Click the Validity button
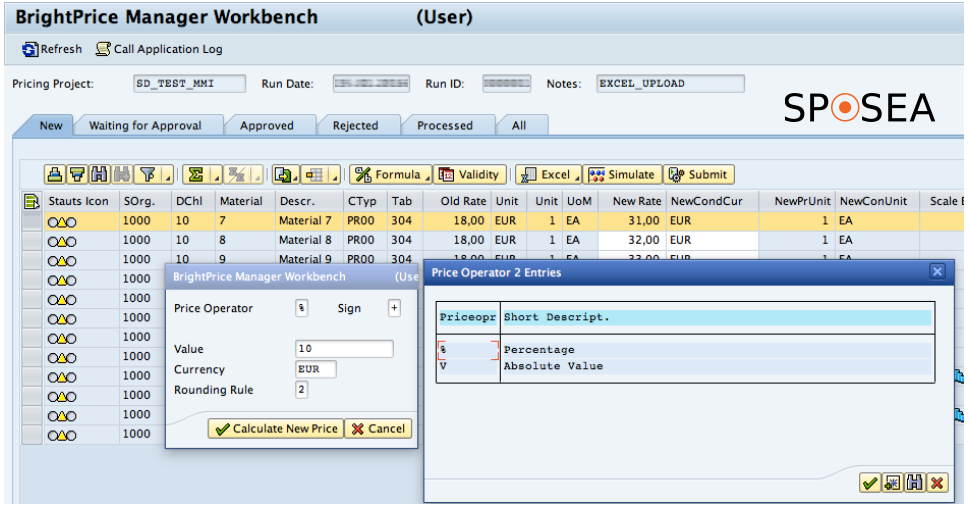This screenshot has height=510, width=970. click(470, 175)
